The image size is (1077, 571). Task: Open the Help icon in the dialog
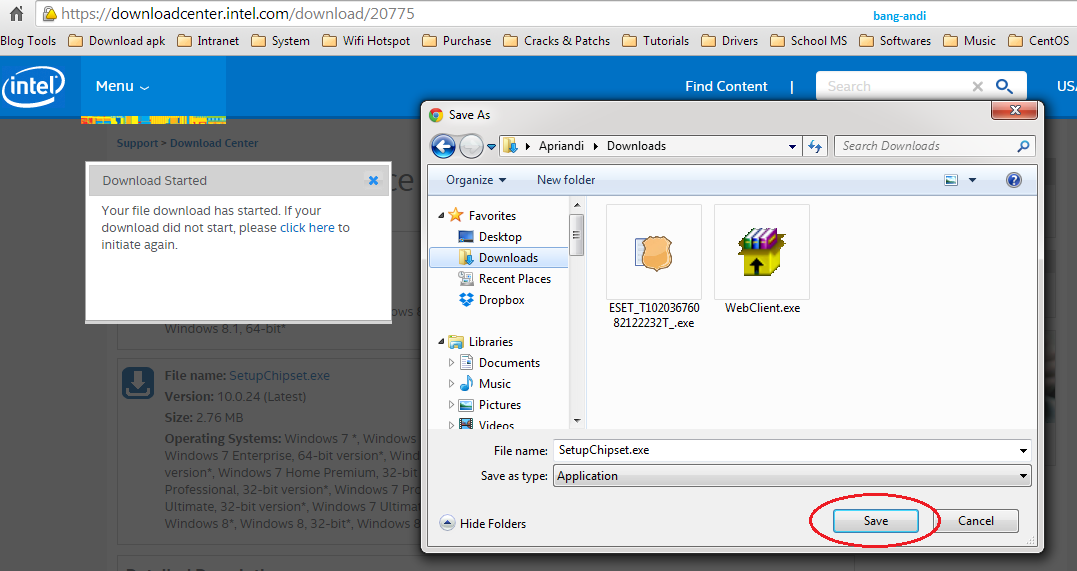[1013, 180]
